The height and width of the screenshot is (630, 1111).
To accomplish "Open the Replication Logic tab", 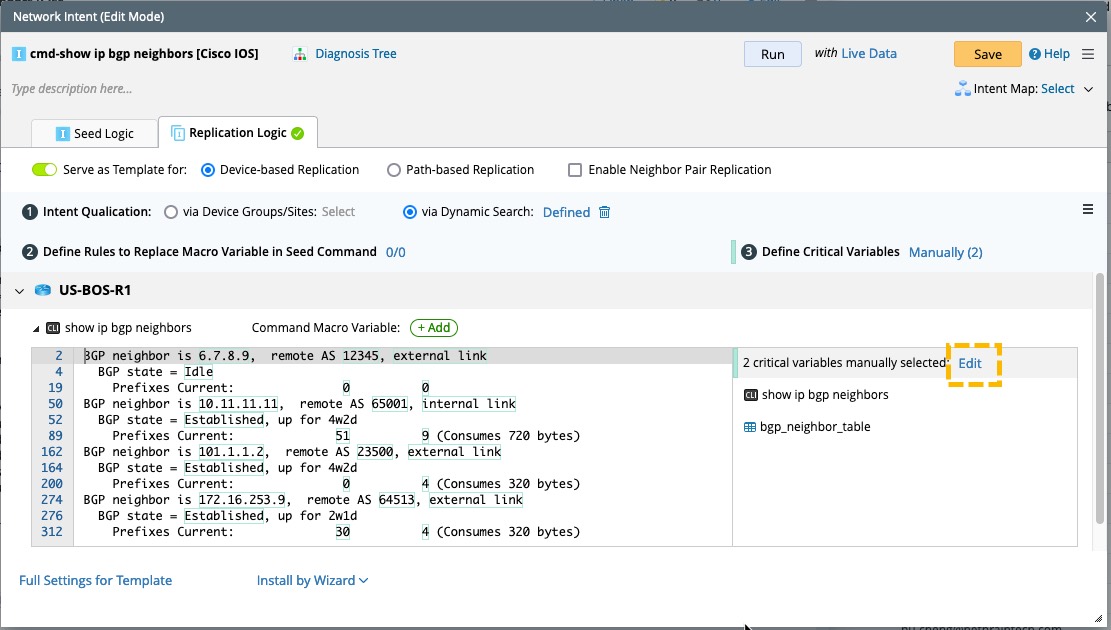I will (237, 132).
